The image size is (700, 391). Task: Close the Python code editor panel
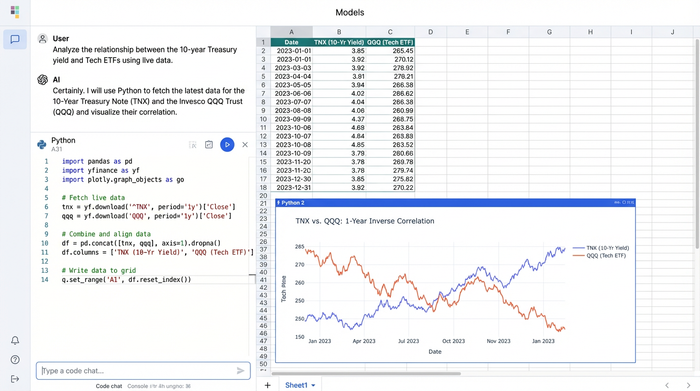(245, 145)
